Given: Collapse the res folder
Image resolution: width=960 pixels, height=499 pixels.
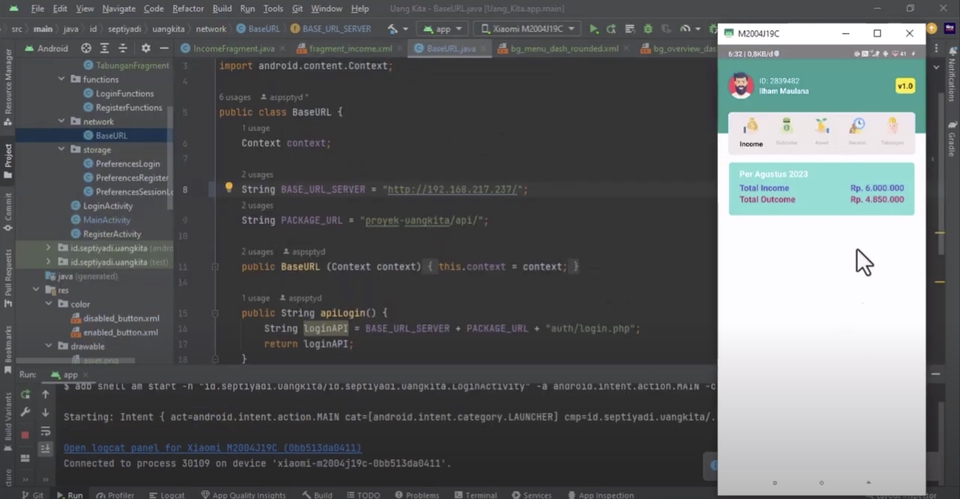Looking at the screenshot, I should point(36,290).
